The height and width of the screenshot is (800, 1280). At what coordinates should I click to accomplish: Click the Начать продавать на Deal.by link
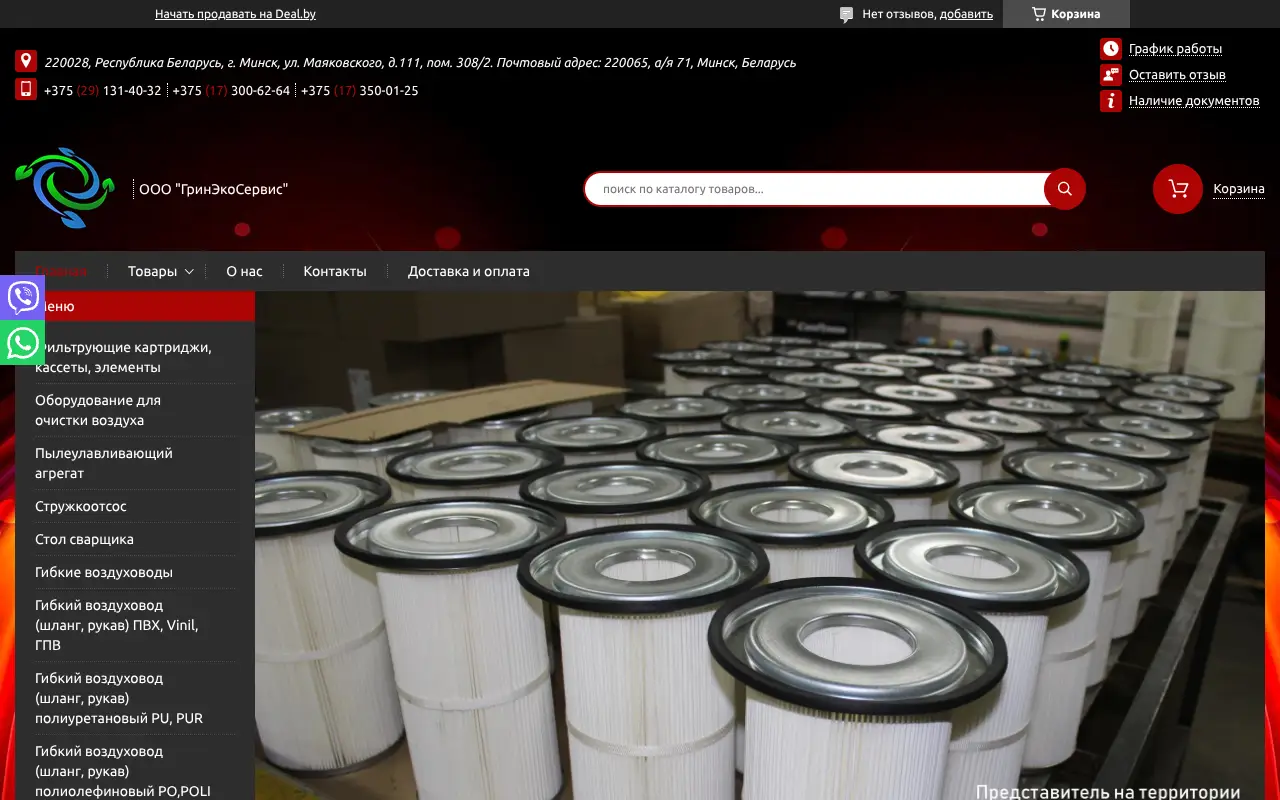pos(235,14)
